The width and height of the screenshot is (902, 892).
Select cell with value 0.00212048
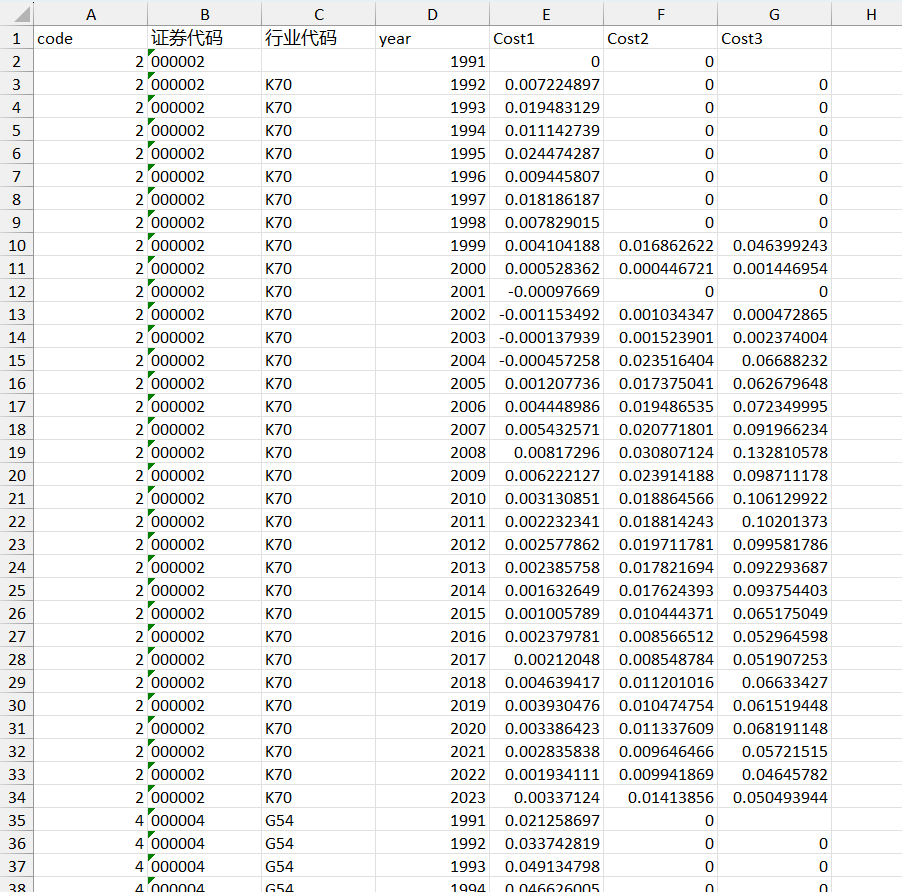click(x=546, y=660)
